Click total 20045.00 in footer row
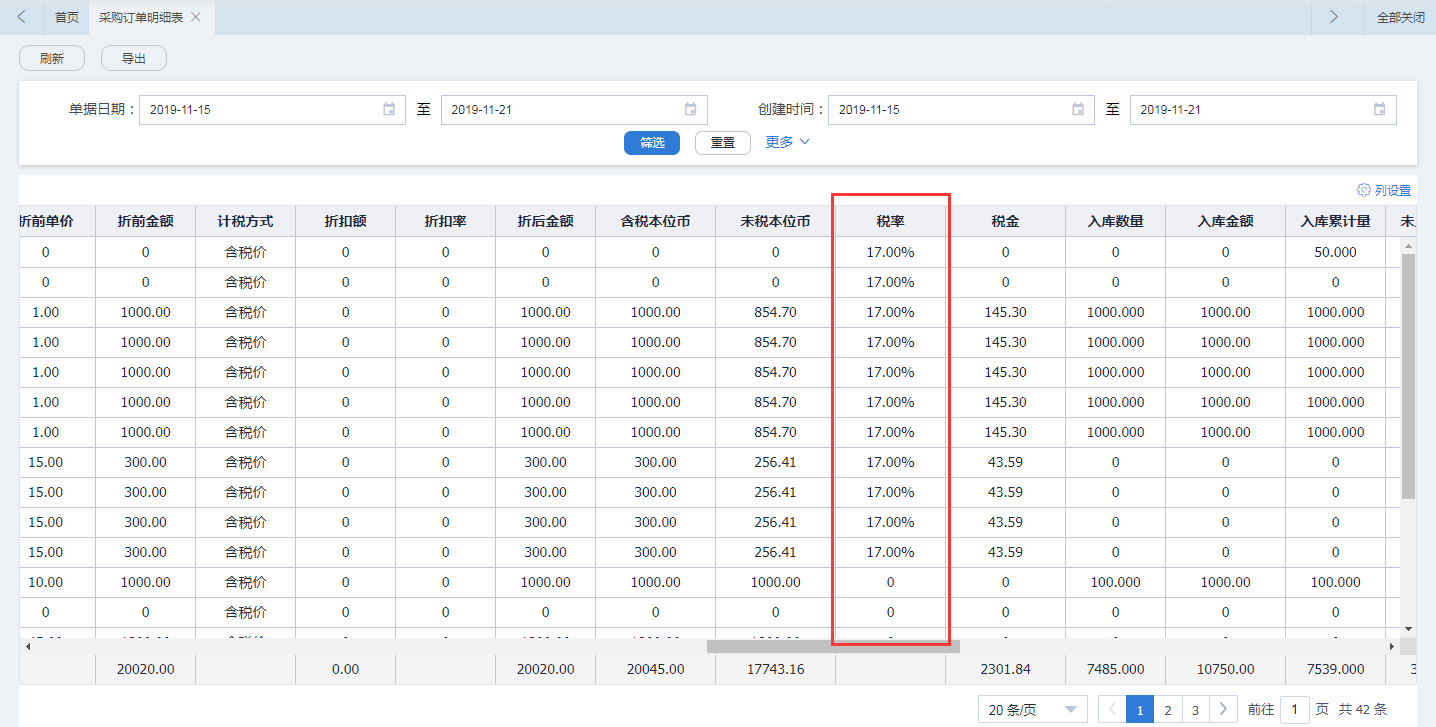 656,669
